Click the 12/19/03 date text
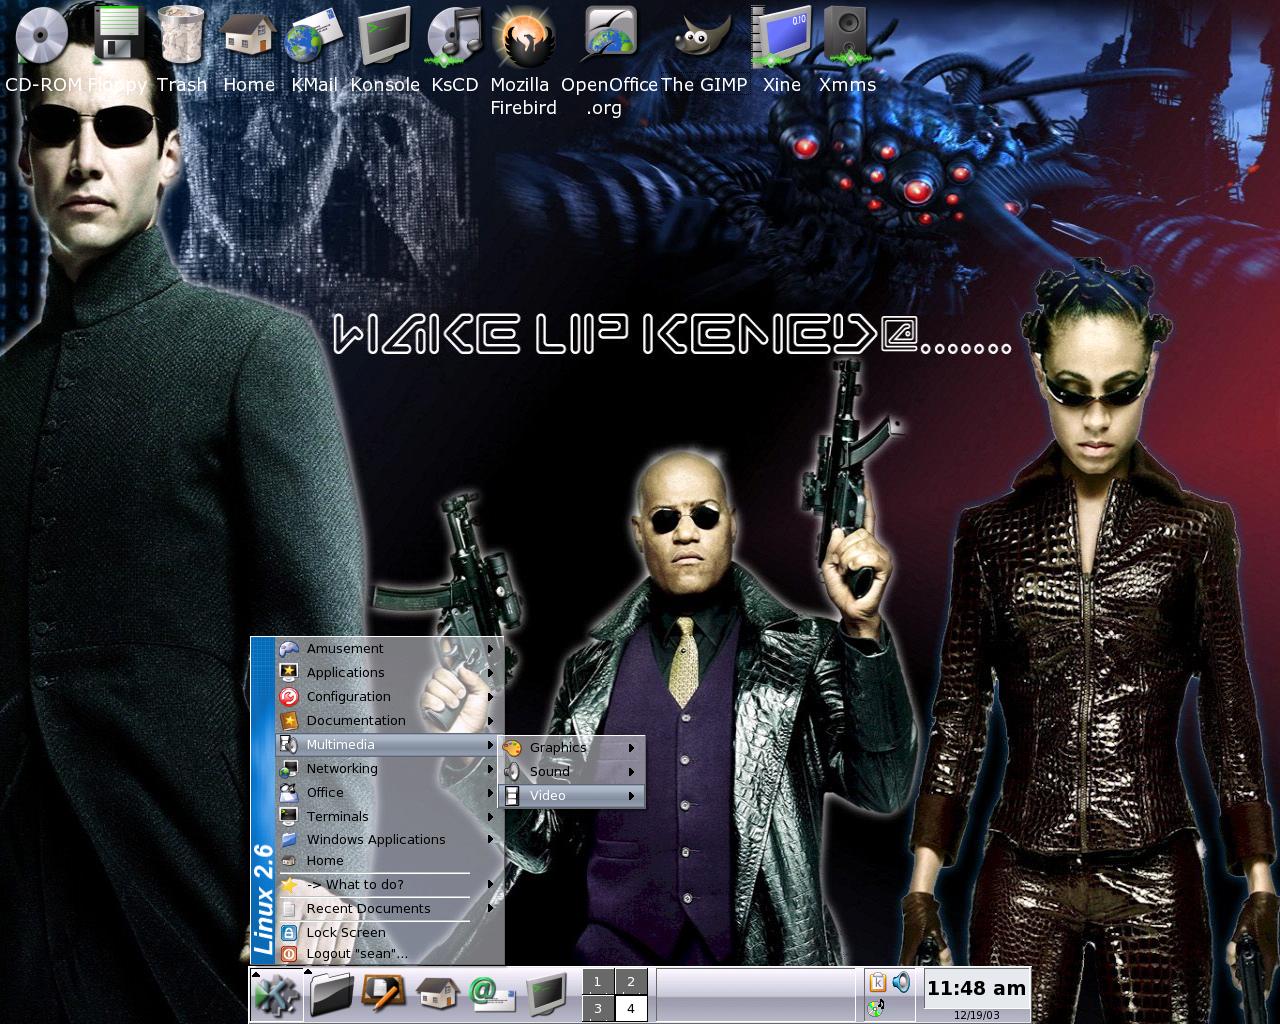 (977, 1014)
